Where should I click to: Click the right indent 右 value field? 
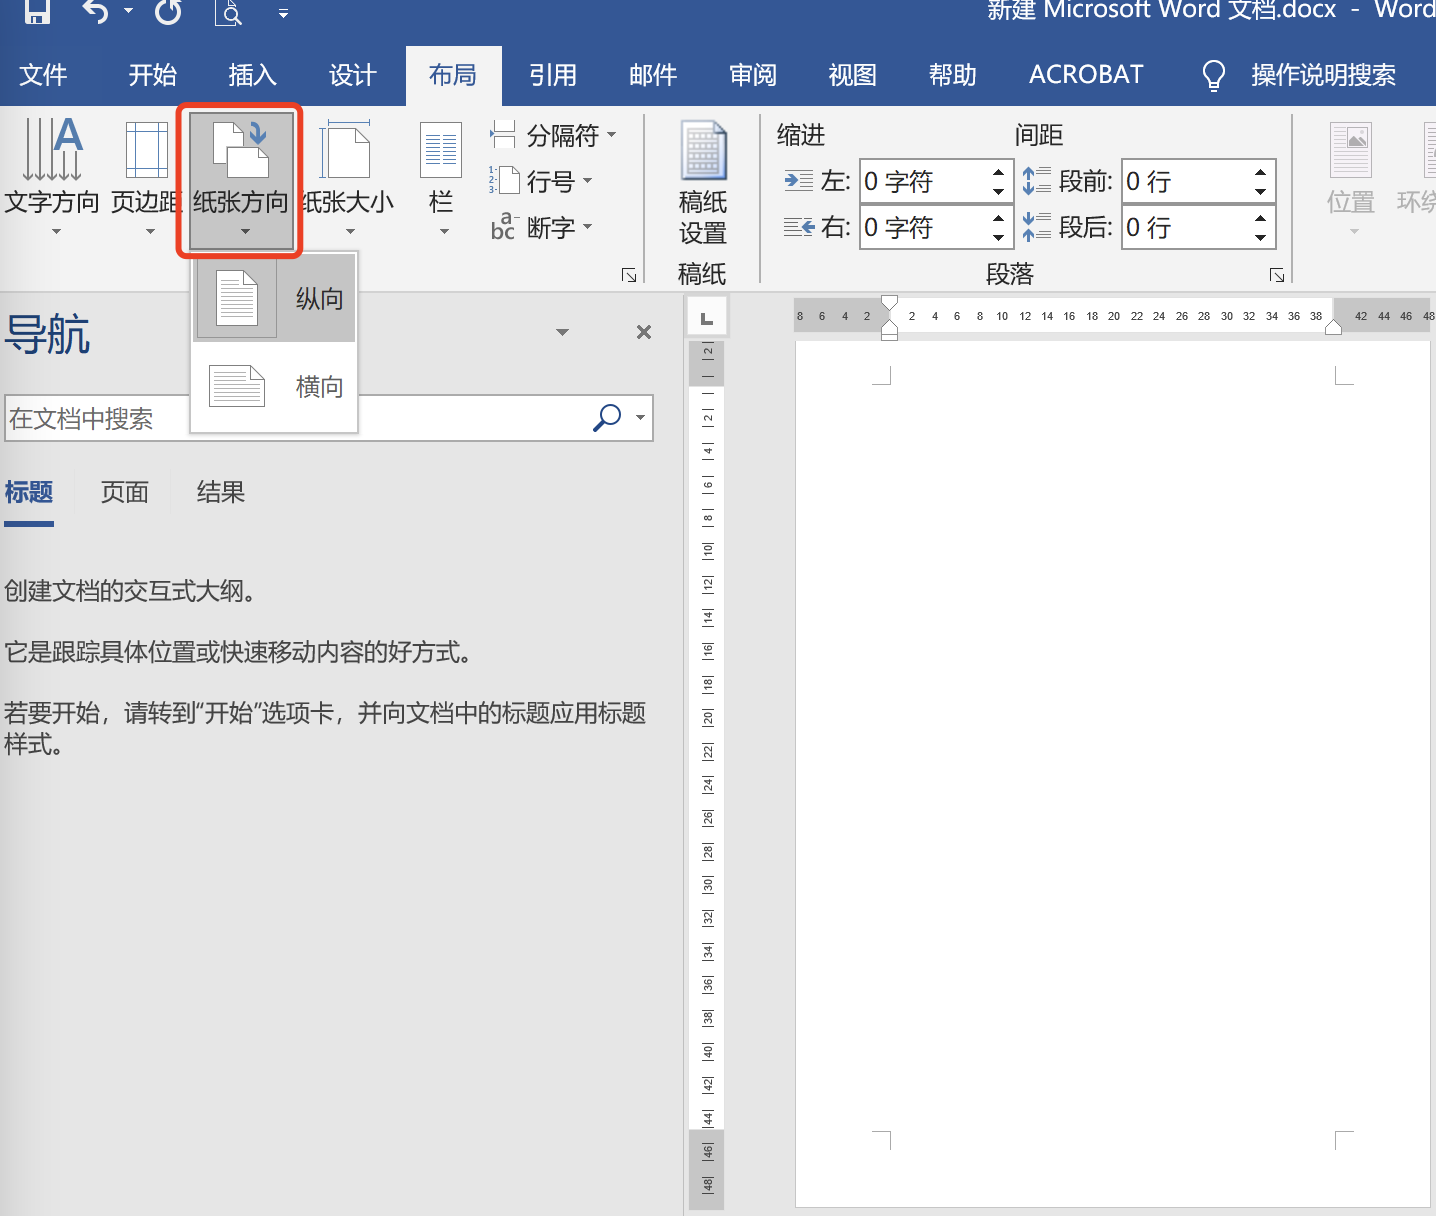[924, 227]
